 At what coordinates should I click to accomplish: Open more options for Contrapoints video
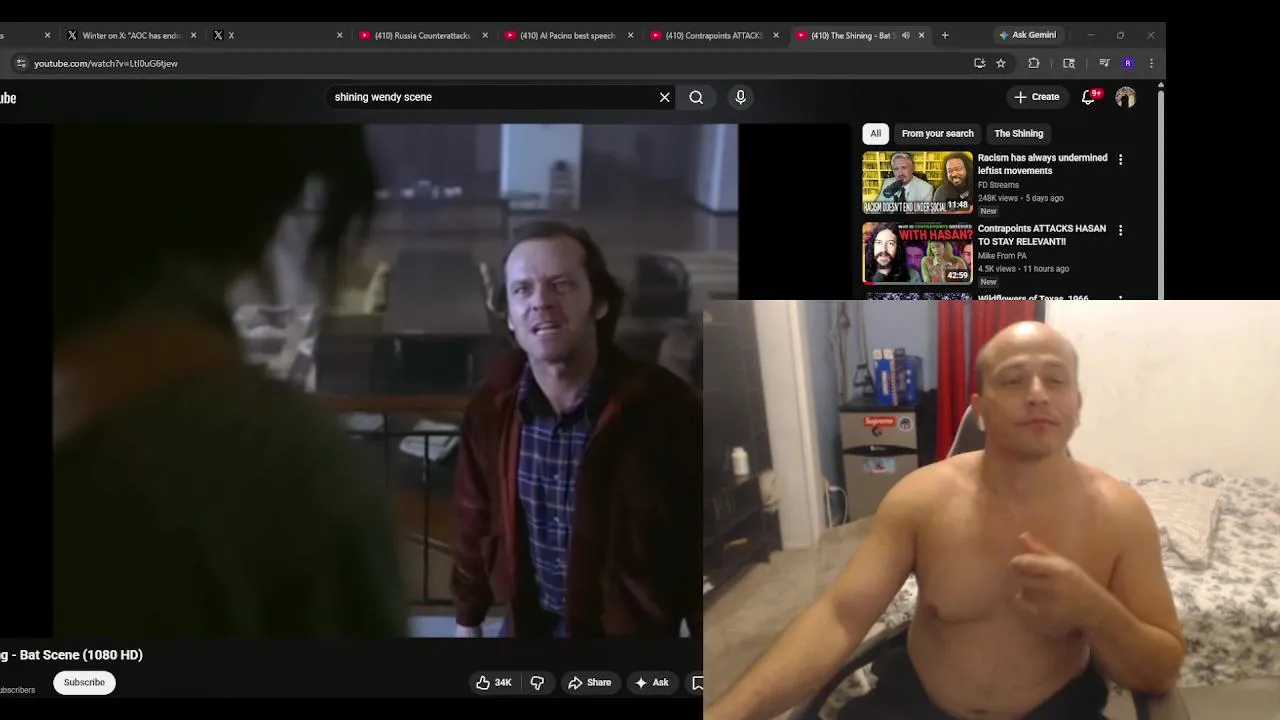click(x=1120, y=230)
